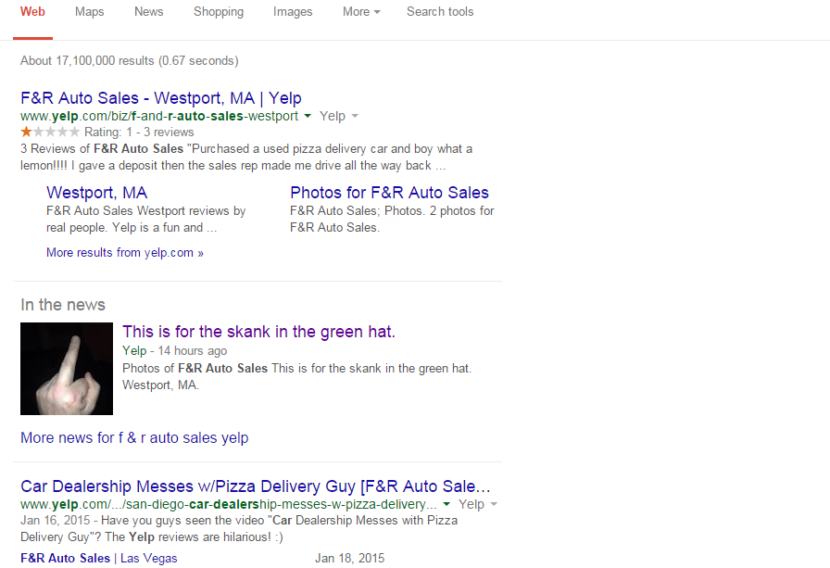Click the 'Jan 18, 2015' date text
This screenshot has height=568, width=830.
[350, 558]
